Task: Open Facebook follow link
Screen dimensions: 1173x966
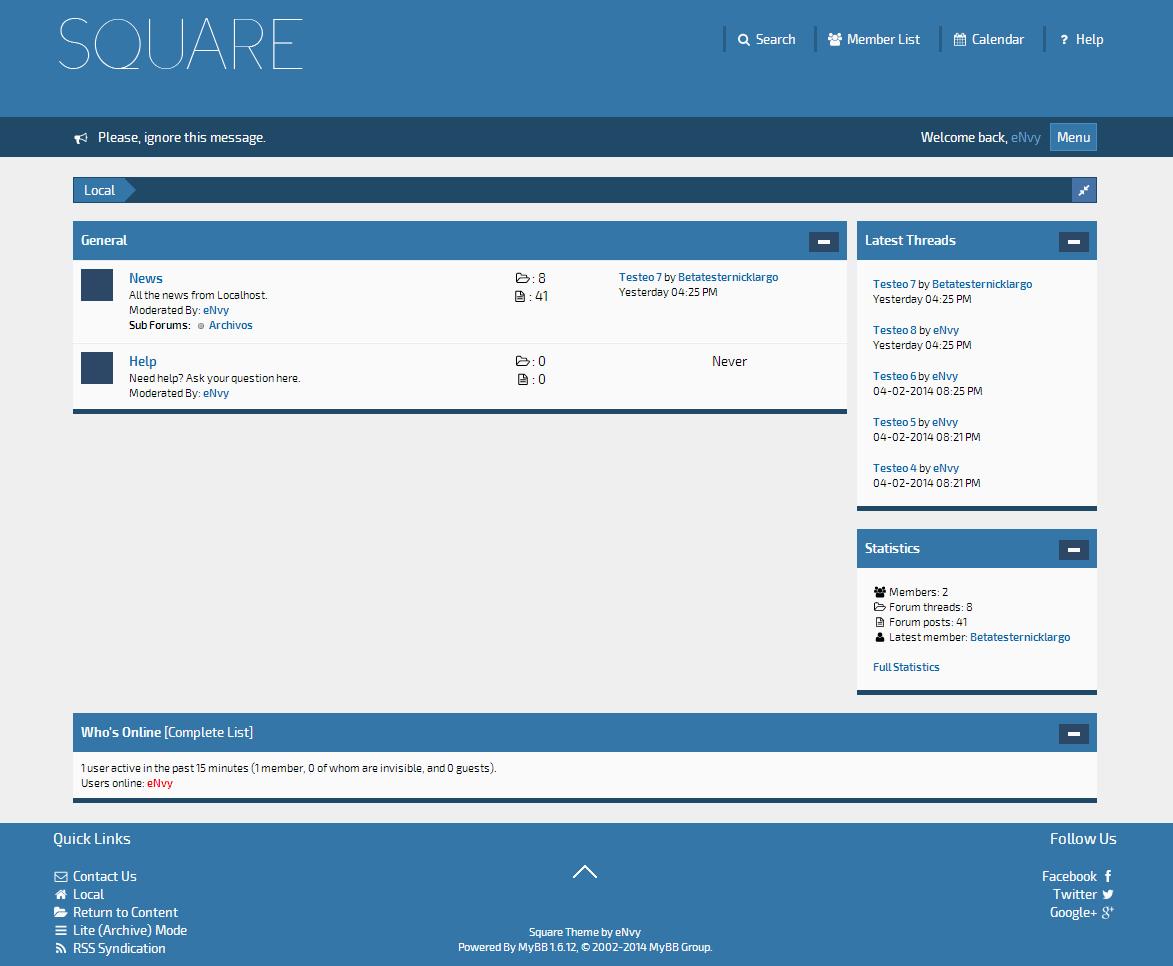Action: [1069, 876]
